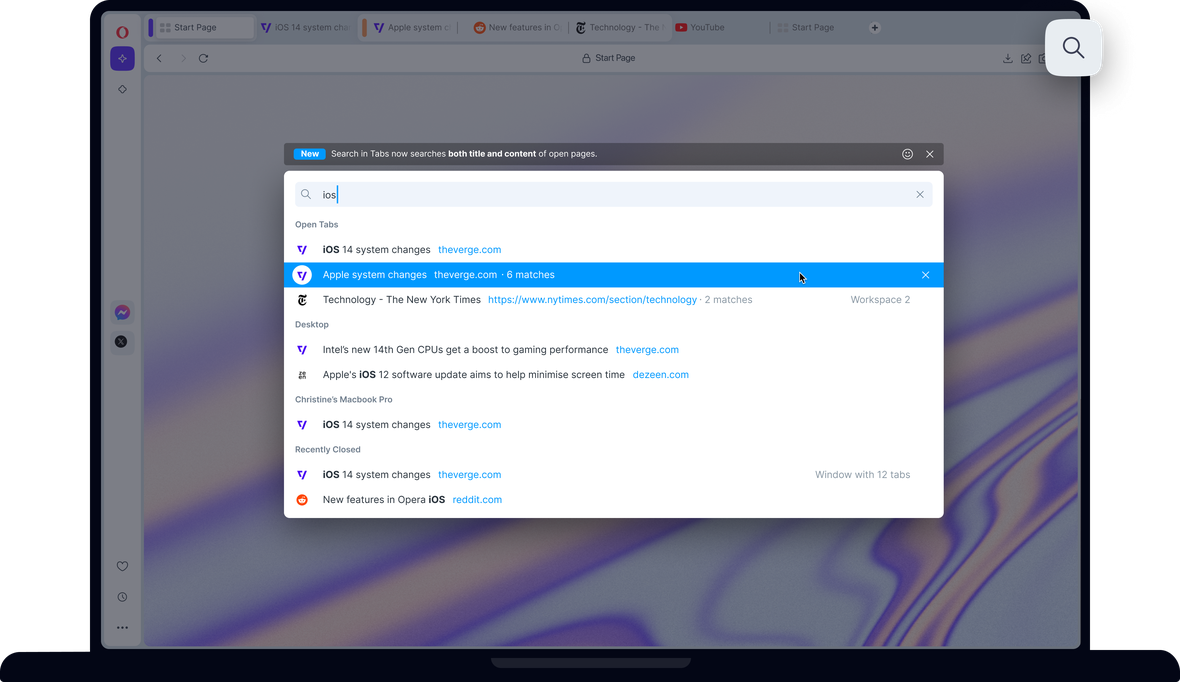The height and width of the screenshot is (682, 1180).
Task: Select iOS 14 result under Recently Closed
Action: coord(613,474)
